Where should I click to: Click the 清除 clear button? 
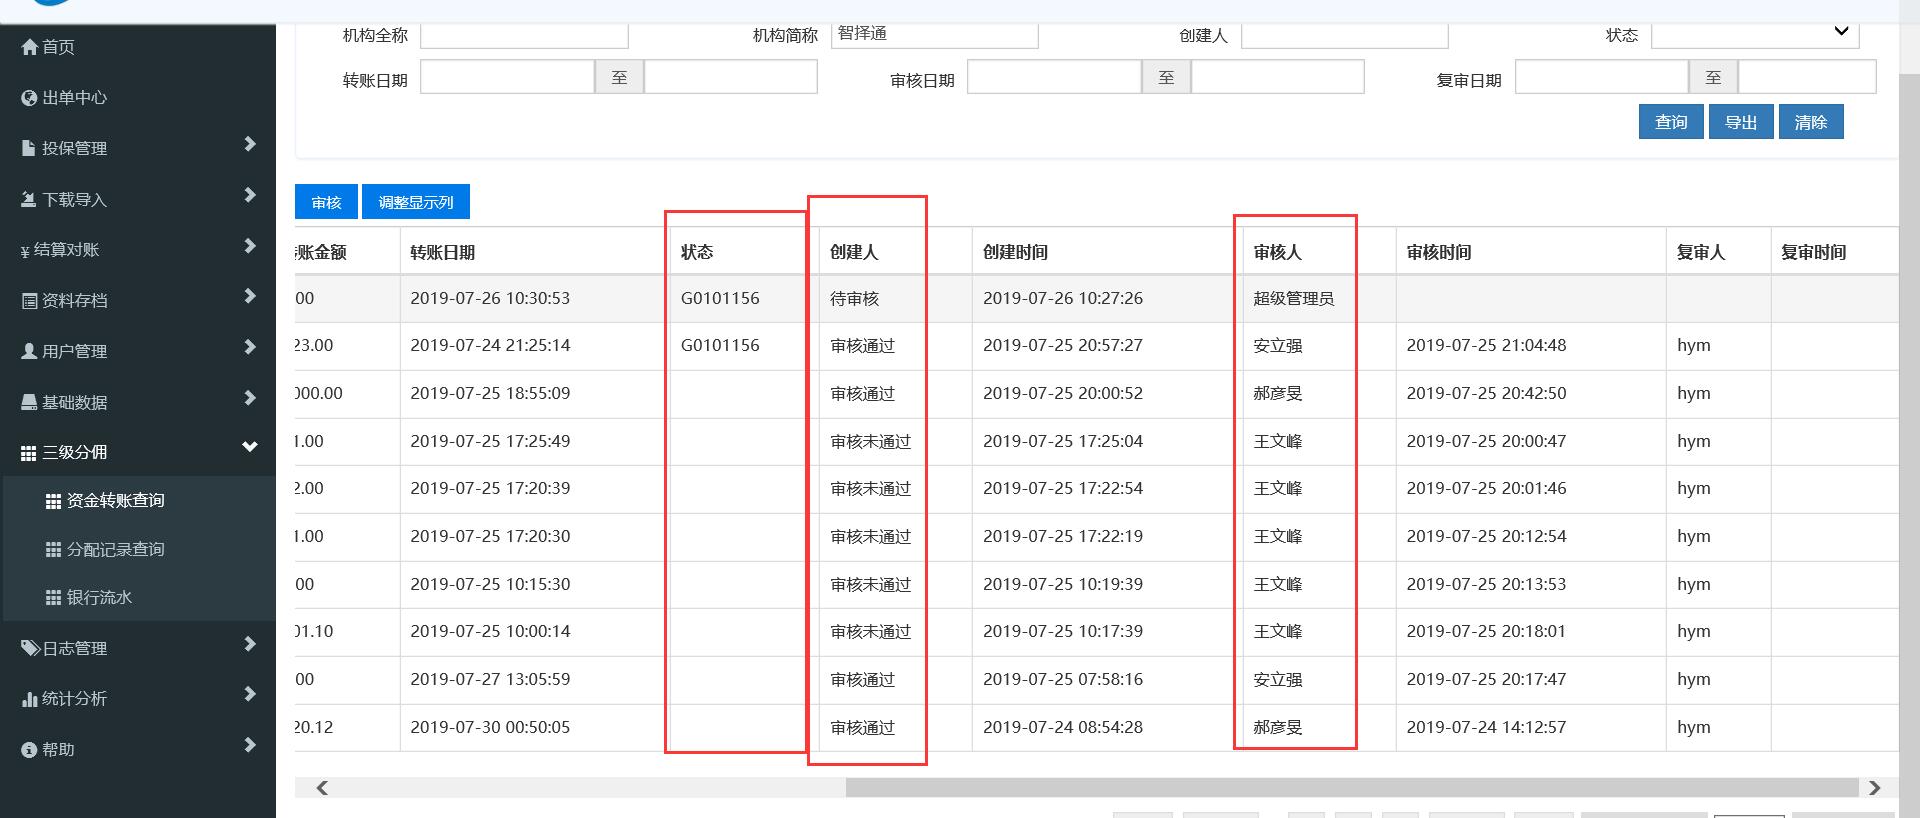pos(1811,122)
